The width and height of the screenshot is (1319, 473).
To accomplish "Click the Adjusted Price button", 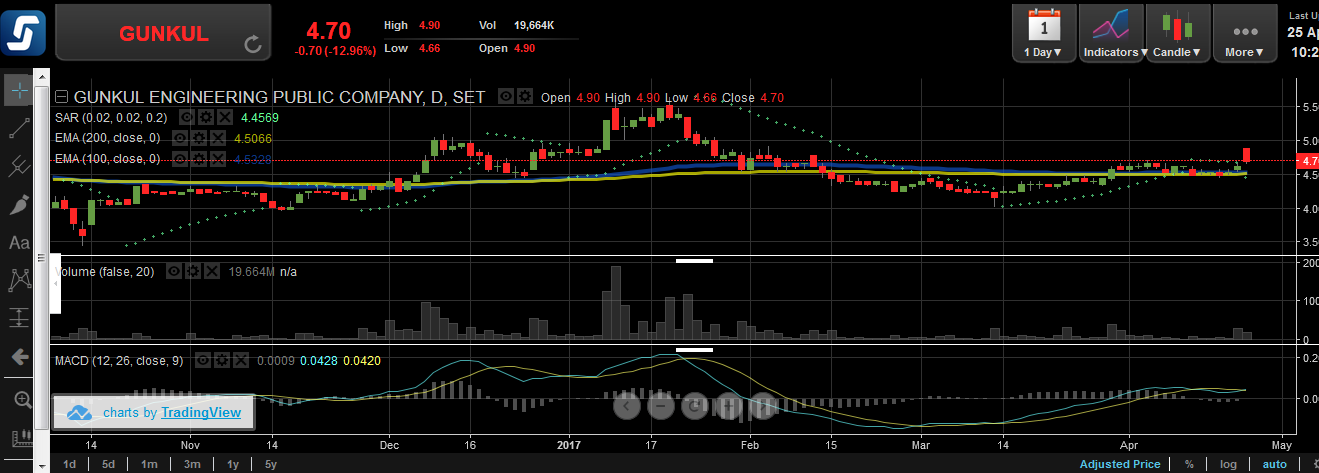I will (x=1120, y=464).
